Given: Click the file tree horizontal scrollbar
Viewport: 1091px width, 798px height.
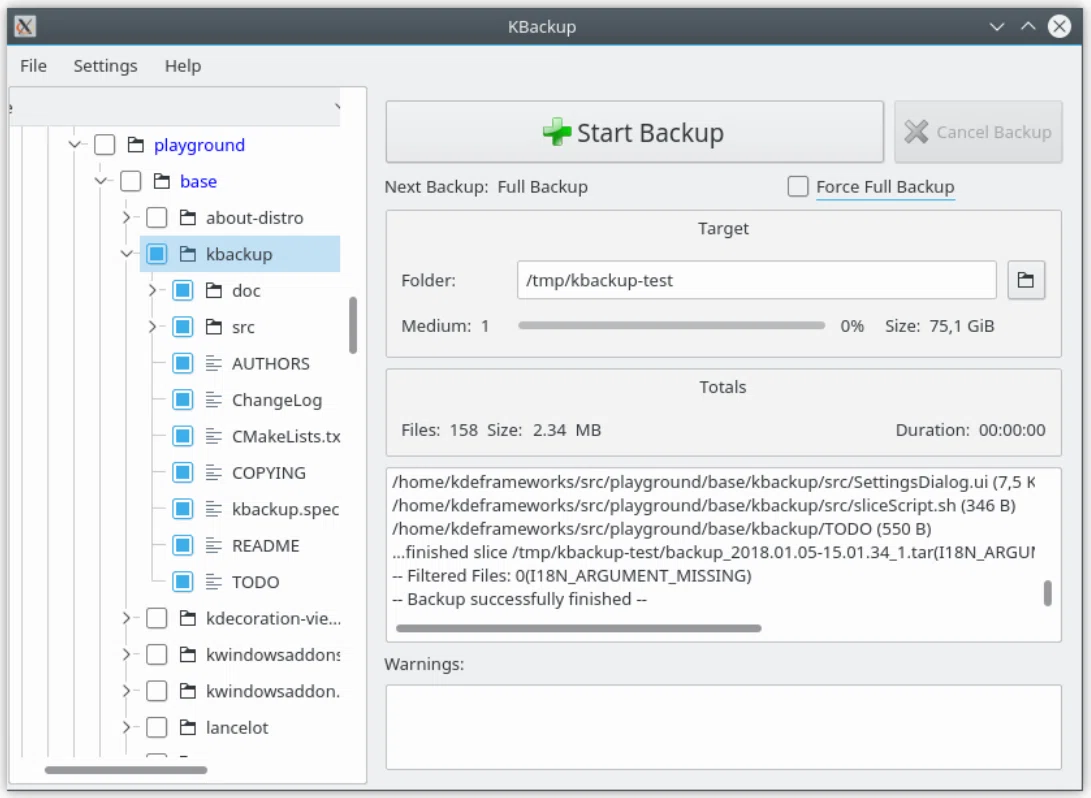Looking at the screenshot, I should [126, 770].
